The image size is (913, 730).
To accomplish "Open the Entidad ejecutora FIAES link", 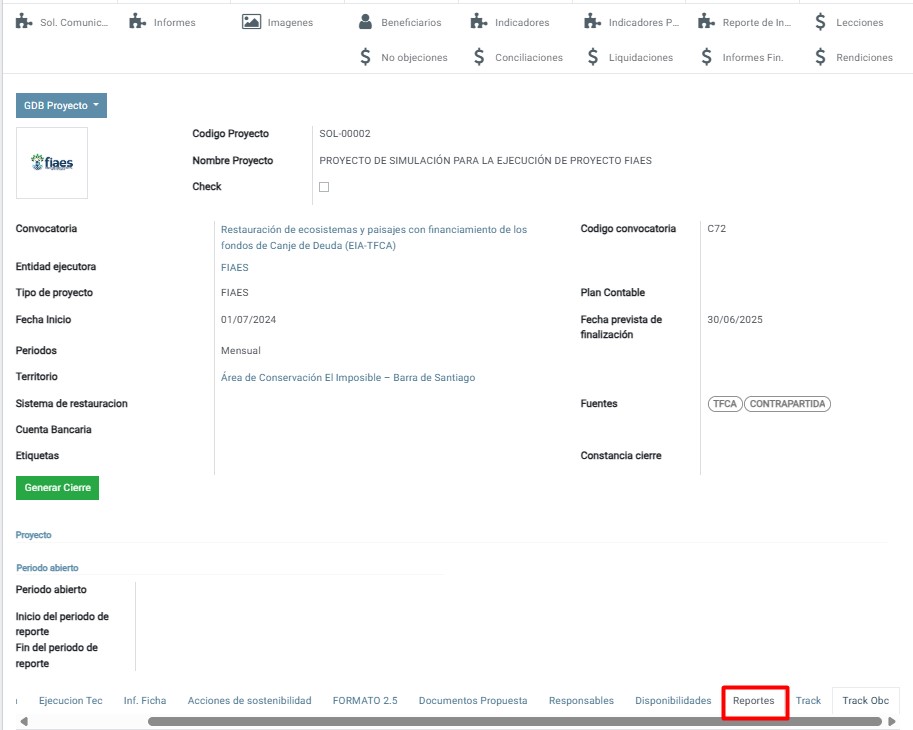I will pyautogui.click(x=234, y=268).
